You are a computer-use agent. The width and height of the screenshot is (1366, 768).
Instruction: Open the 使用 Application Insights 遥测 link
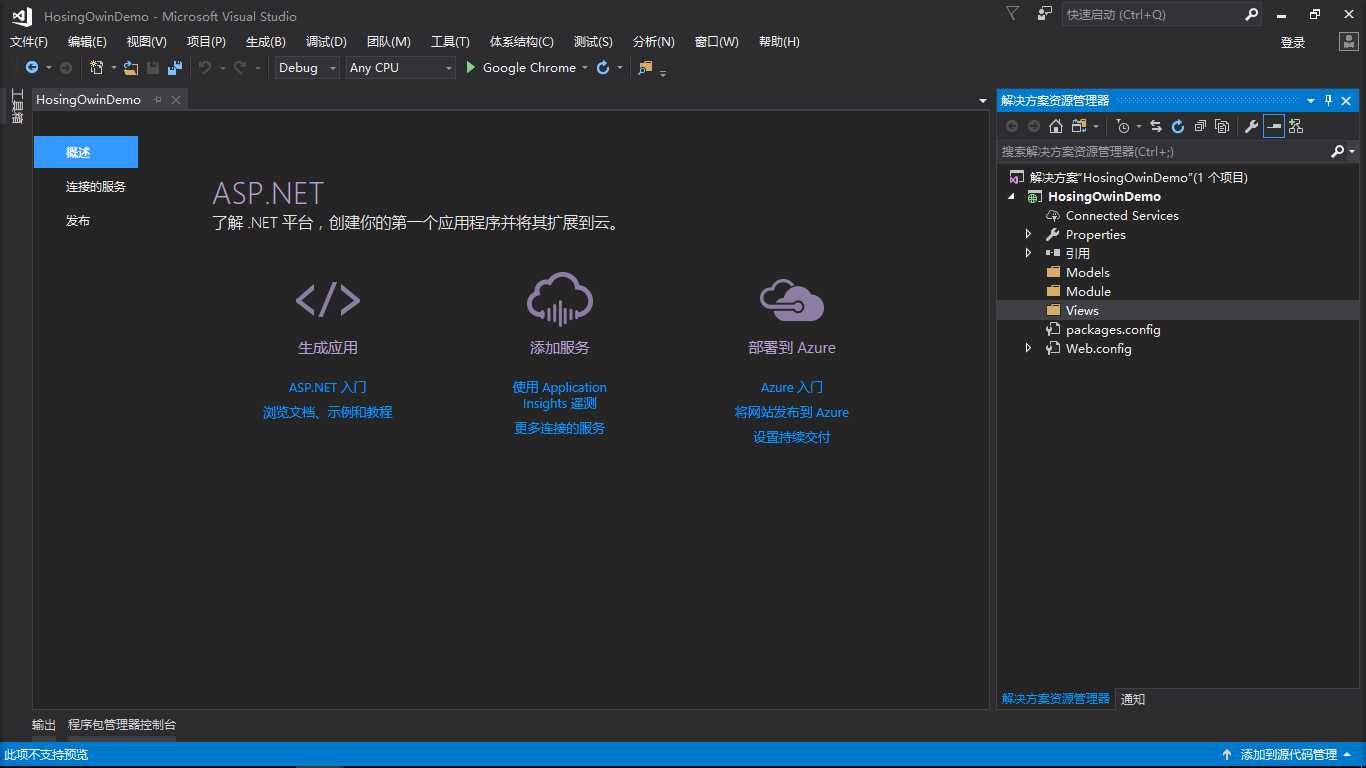click(560, 395)
